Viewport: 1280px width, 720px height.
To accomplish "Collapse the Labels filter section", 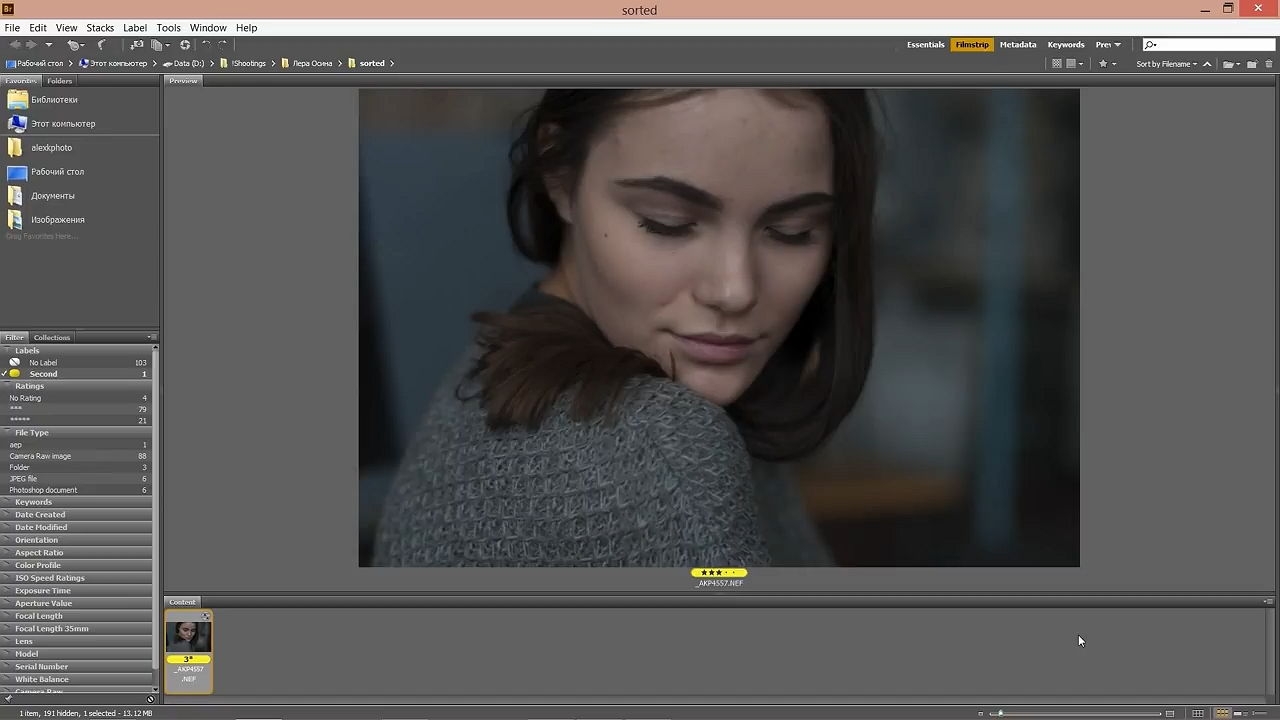I will pos(76,351).
